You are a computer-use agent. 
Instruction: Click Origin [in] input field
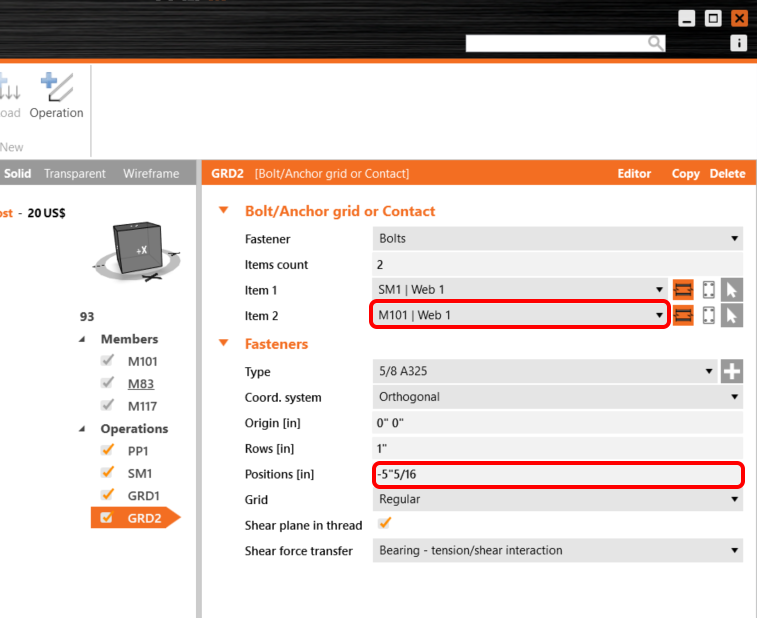click(558, 422)
